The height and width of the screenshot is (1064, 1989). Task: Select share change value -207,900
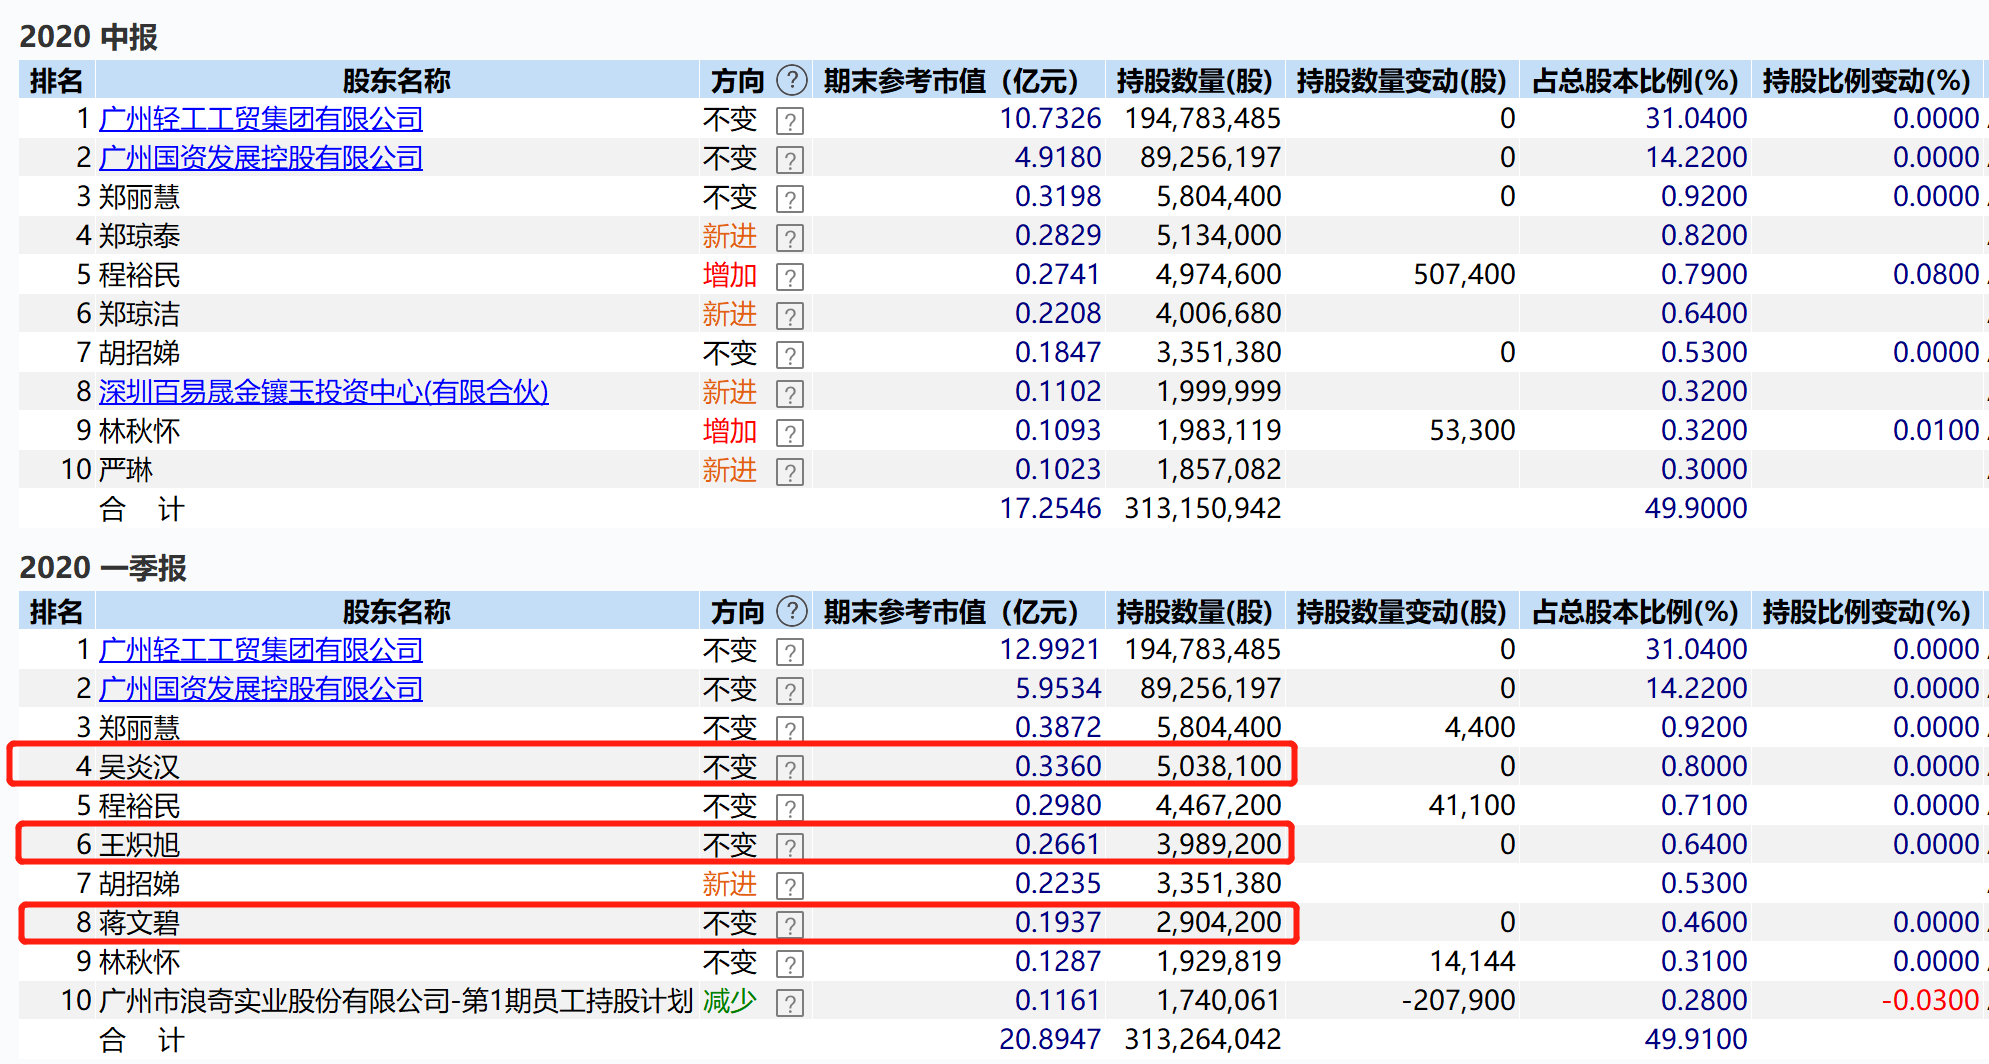click(1458, 1001)
